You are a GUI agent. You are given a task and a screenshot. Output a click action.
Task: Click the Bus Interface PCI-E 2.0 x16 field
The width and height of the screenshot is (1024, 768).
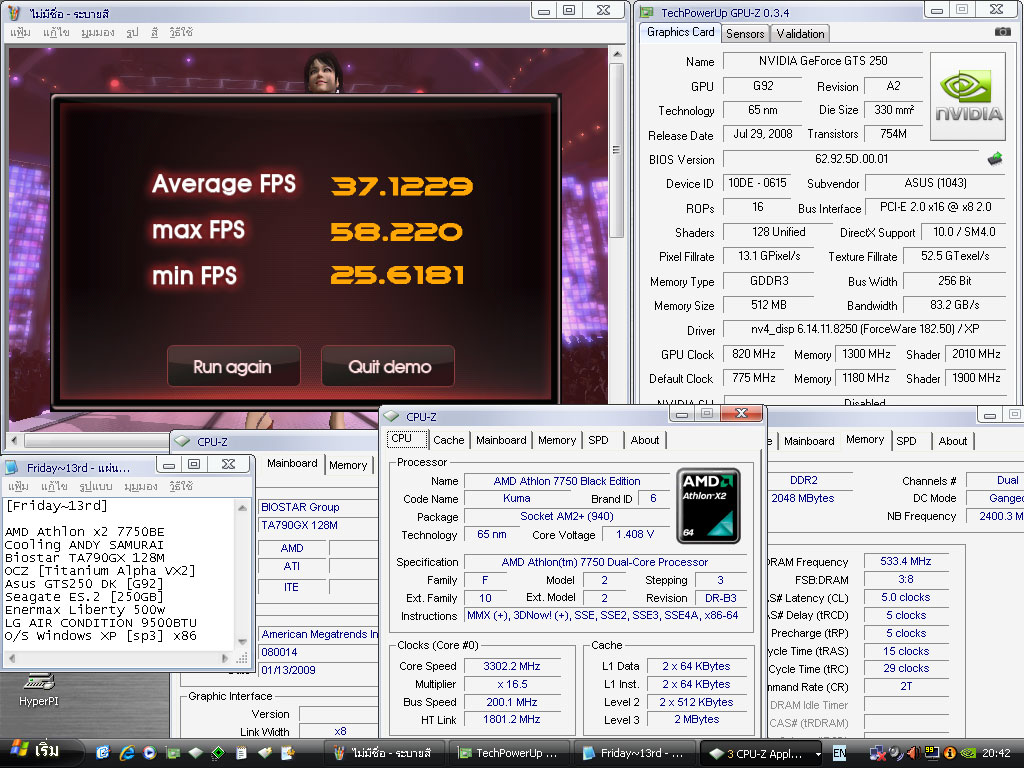pyautogui.click(x=935, y=207)
